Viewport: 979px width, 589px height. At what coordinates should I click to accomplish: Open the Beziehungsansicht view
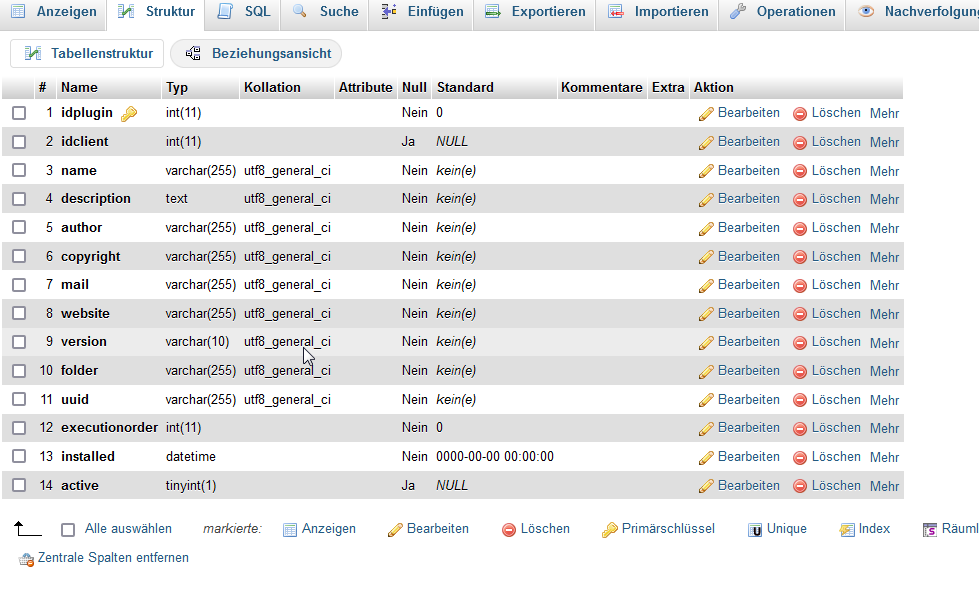pos(256,54)
